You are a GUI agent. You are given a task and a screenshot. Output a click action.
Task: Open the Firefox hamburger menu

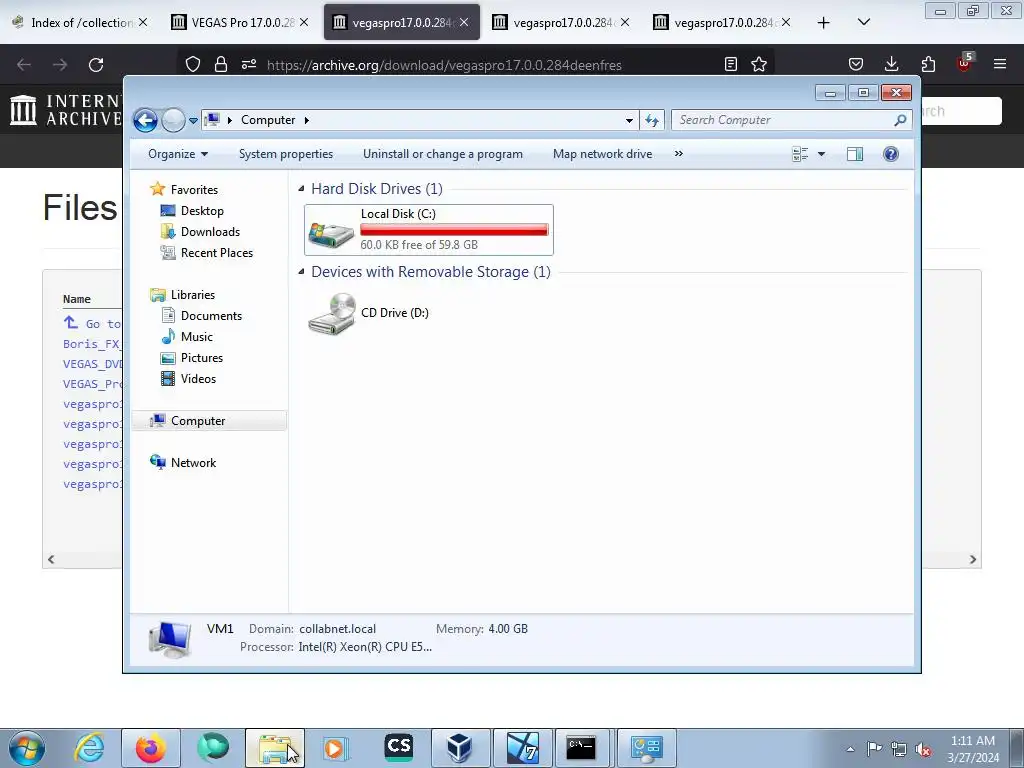1000,64
